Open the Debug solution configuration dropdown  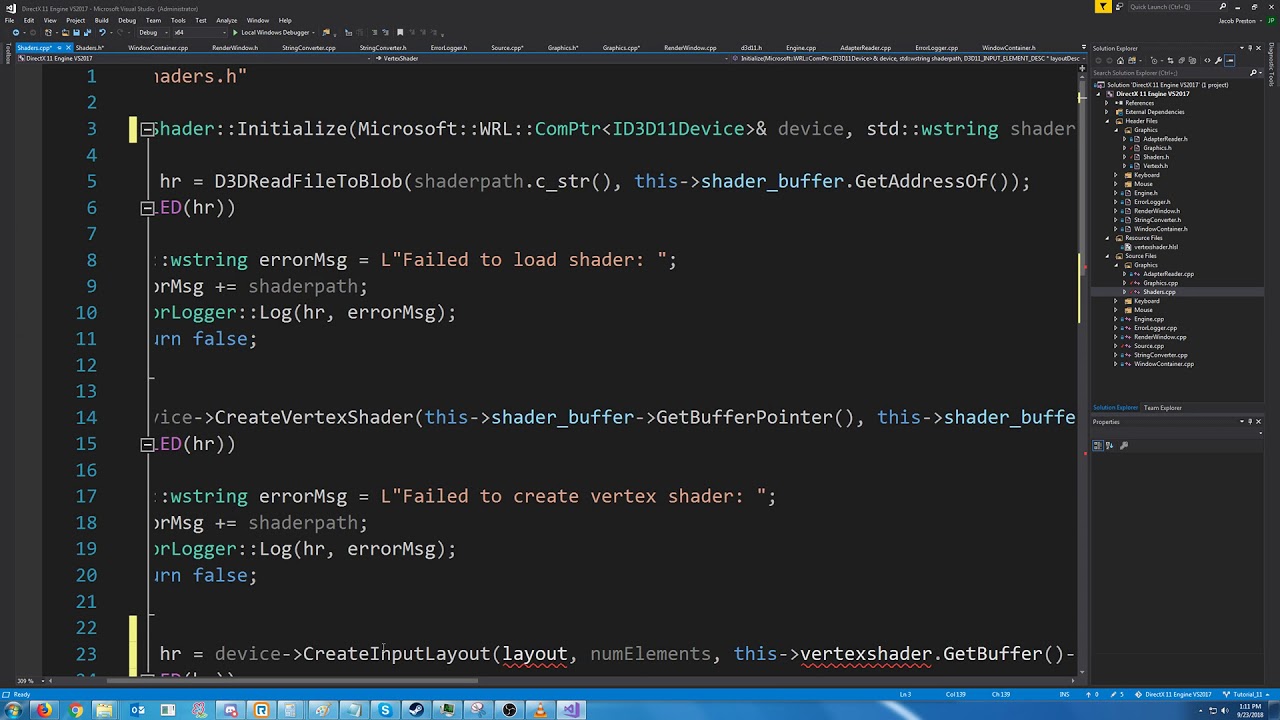(154, 32)
